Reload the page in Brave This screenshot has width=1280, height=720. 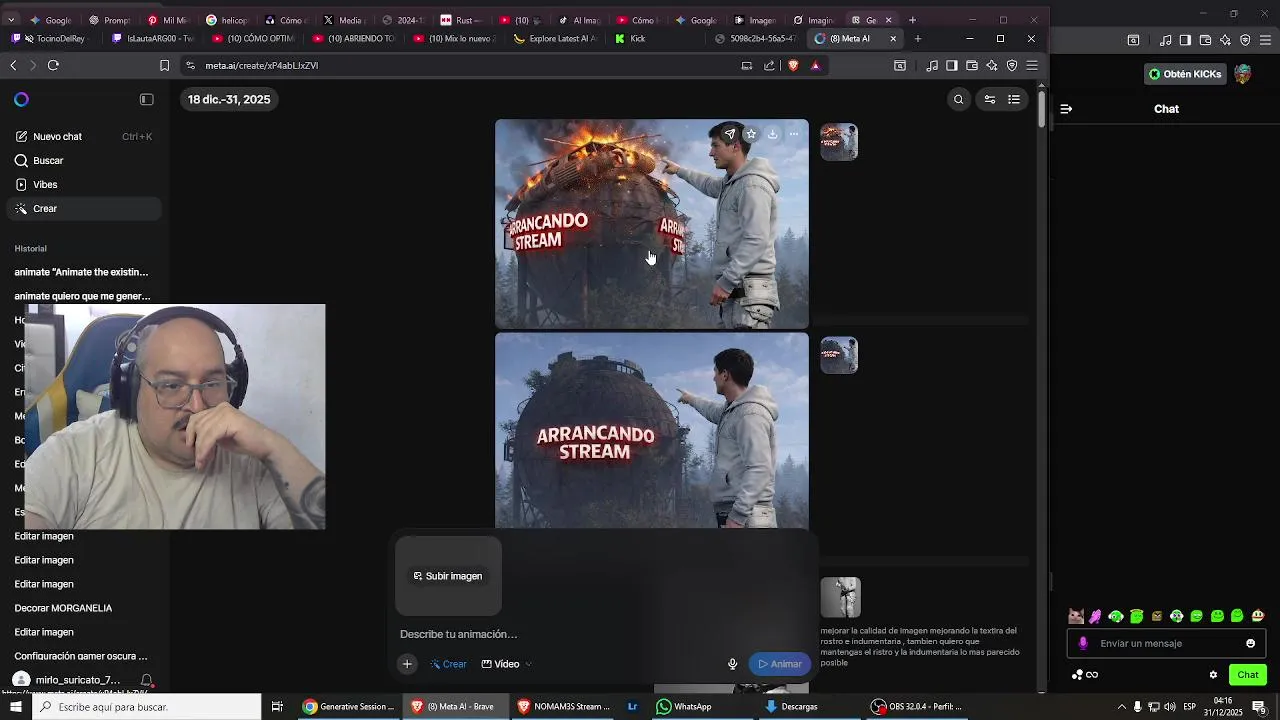pyautogui.click(x=53, y=65)
